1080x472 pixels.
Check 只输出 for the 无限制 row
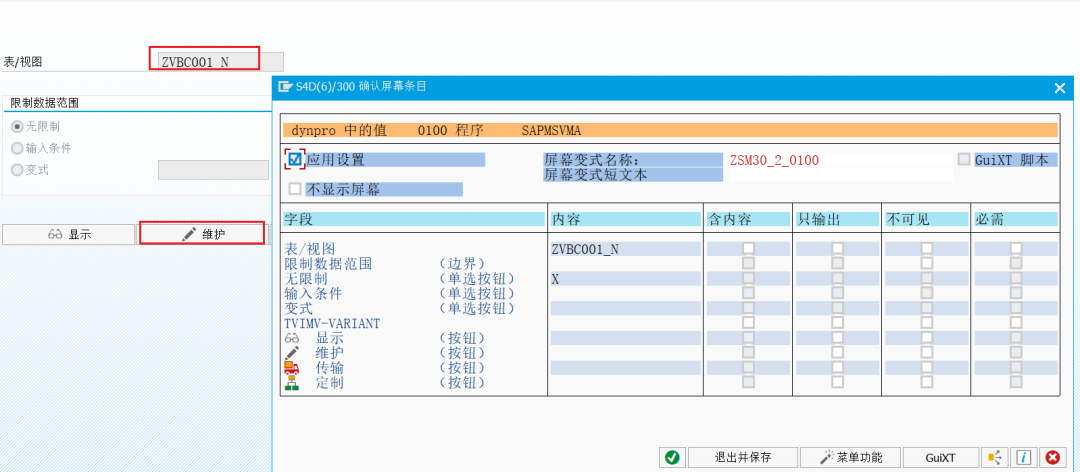[x=838, y=278]
